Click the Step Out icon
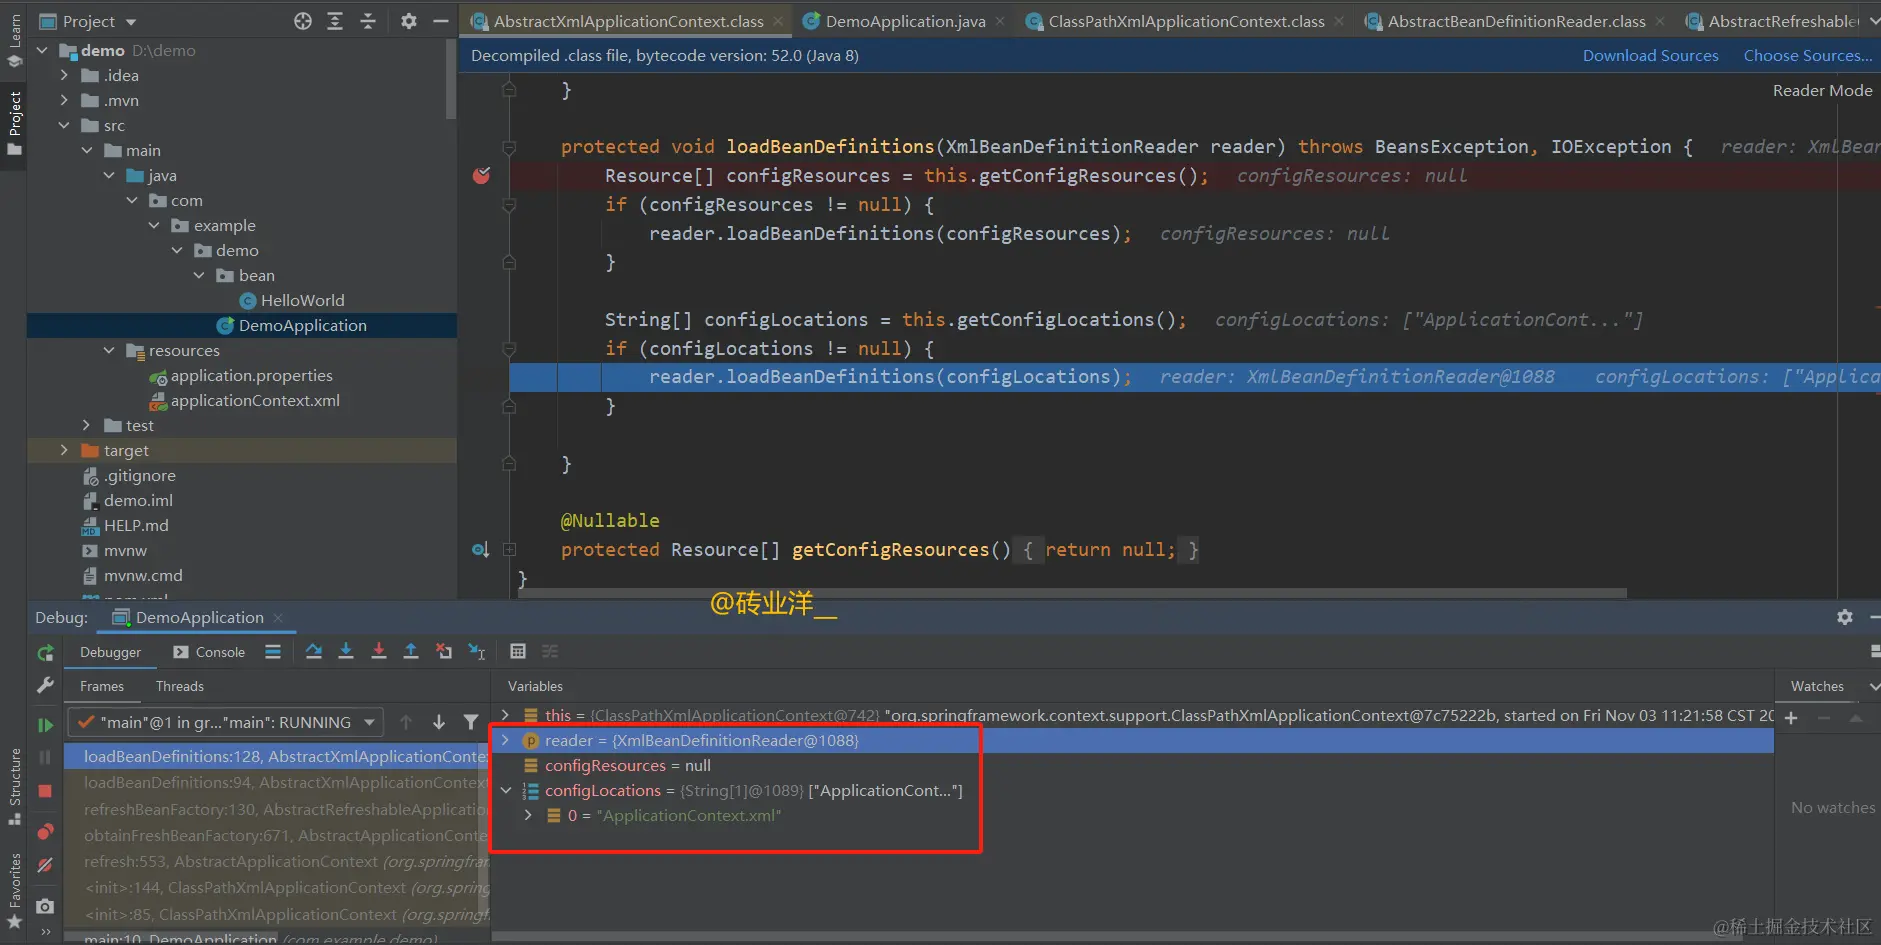 coord(411,651)
